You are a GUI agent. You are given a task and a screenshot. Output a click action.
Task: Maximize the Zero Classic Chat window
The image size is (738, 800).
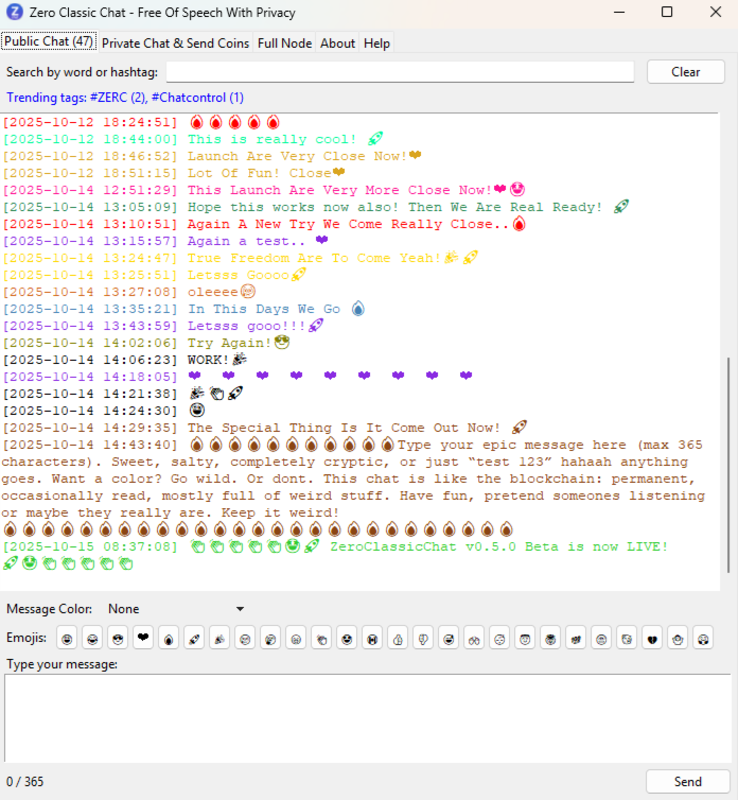tap(667, 12)
